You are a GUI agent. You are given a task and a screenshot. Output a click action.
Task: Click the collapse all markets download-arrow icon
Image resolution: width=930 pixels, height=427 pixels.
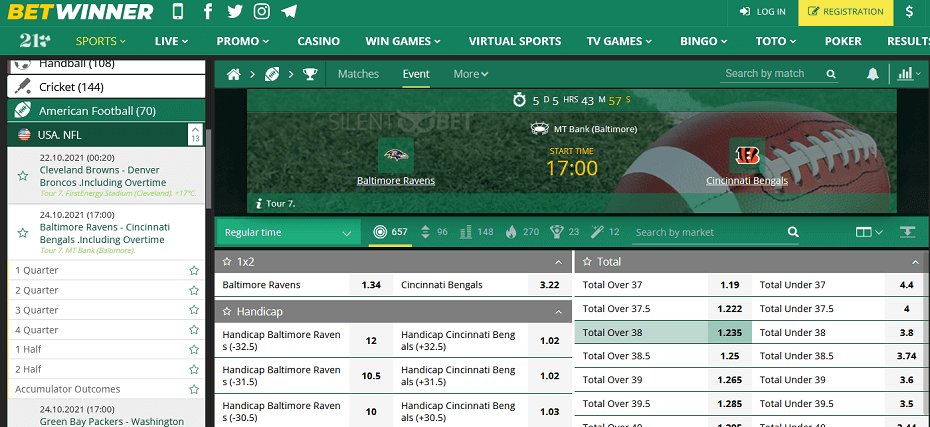click(x=907, y=232)
